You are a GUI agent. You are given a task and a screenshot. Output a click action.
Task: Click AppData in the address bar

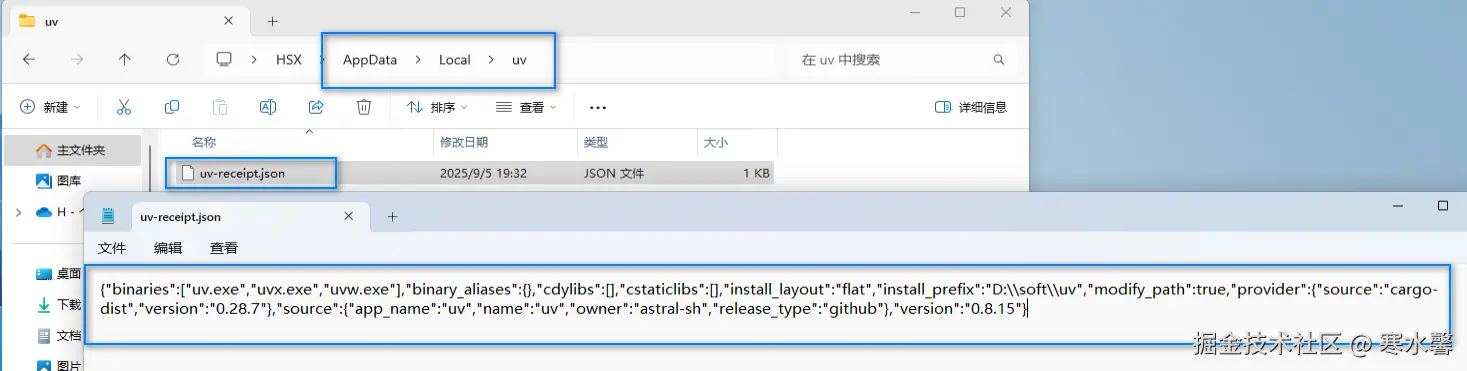[370, 60]
